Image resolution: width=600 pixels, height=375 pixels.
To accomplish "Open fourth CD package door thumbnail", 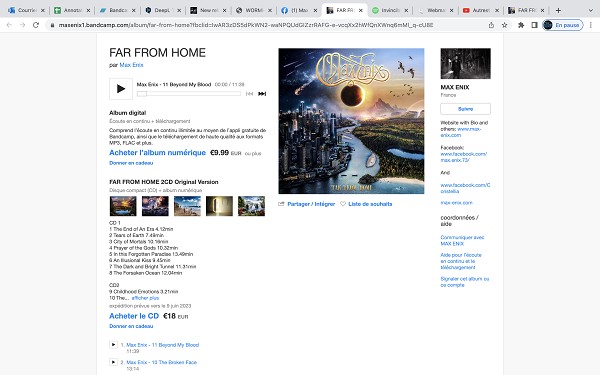I will point(219,206).
